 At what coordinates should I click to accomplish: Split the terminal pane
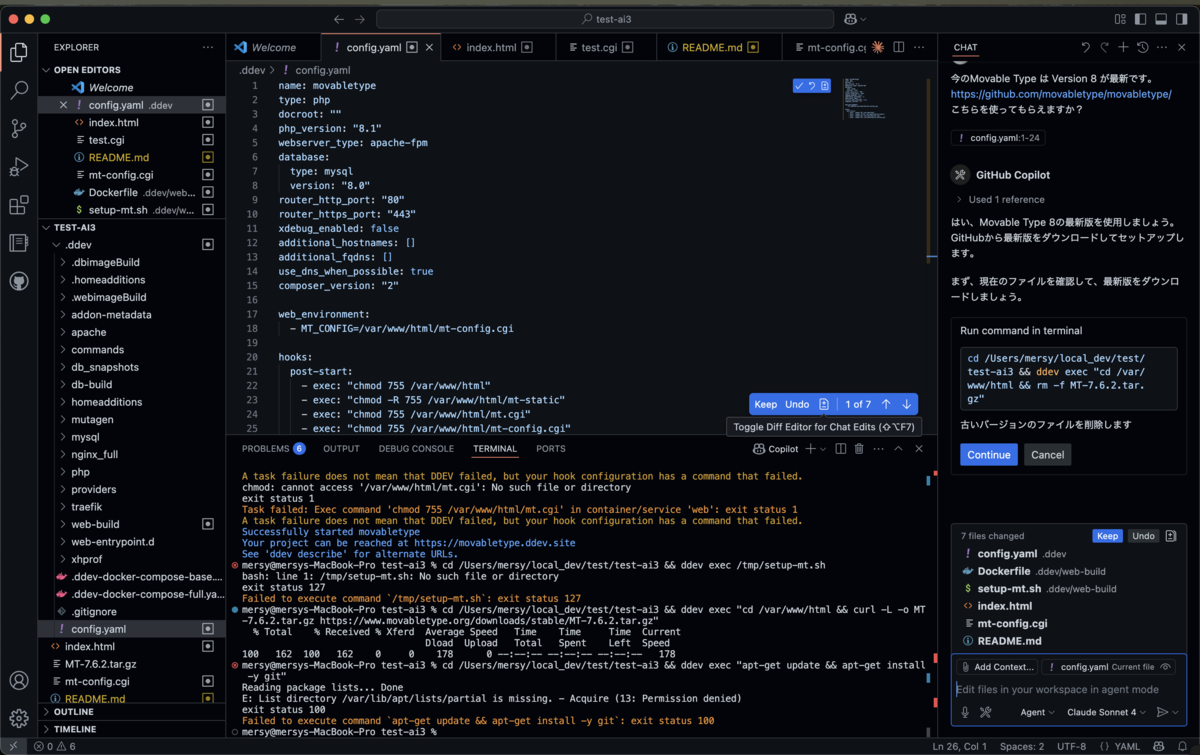coord(841,449)
